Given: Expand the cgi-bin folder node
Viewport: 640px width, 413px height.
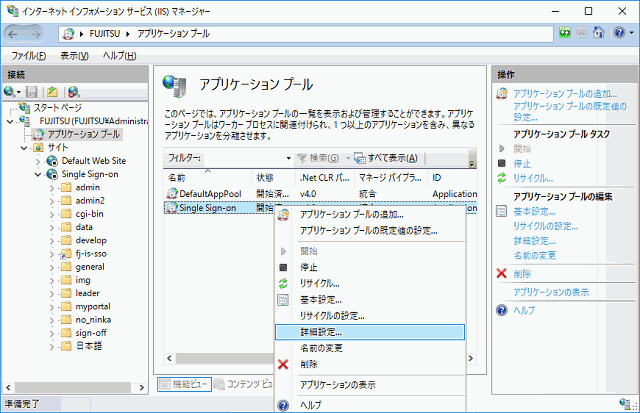Looking at the screenshot, I should point(52,215).
